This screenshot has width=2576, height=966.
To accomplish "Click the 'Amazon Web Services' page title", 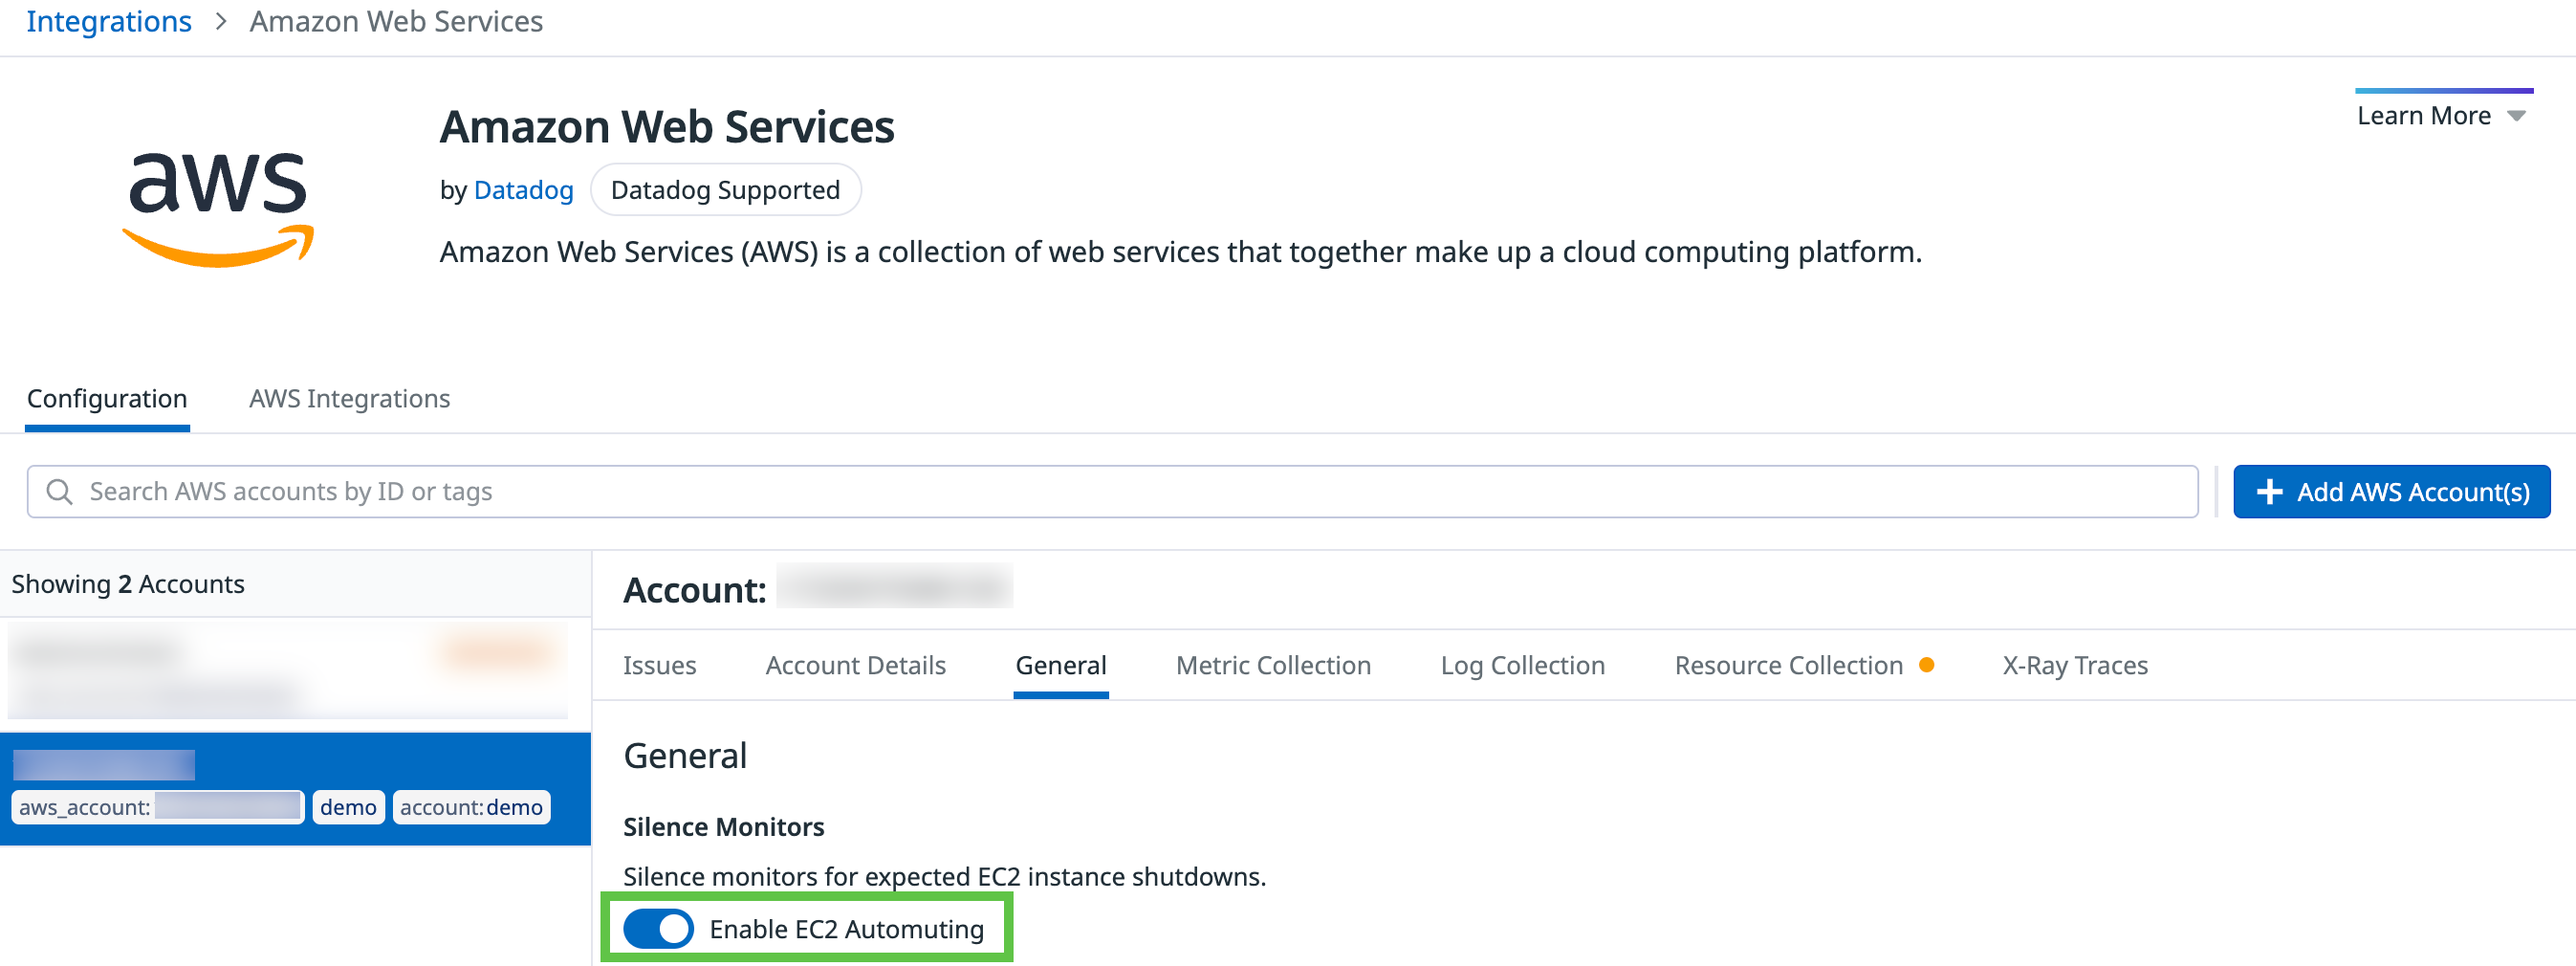I will click(667, 127).
